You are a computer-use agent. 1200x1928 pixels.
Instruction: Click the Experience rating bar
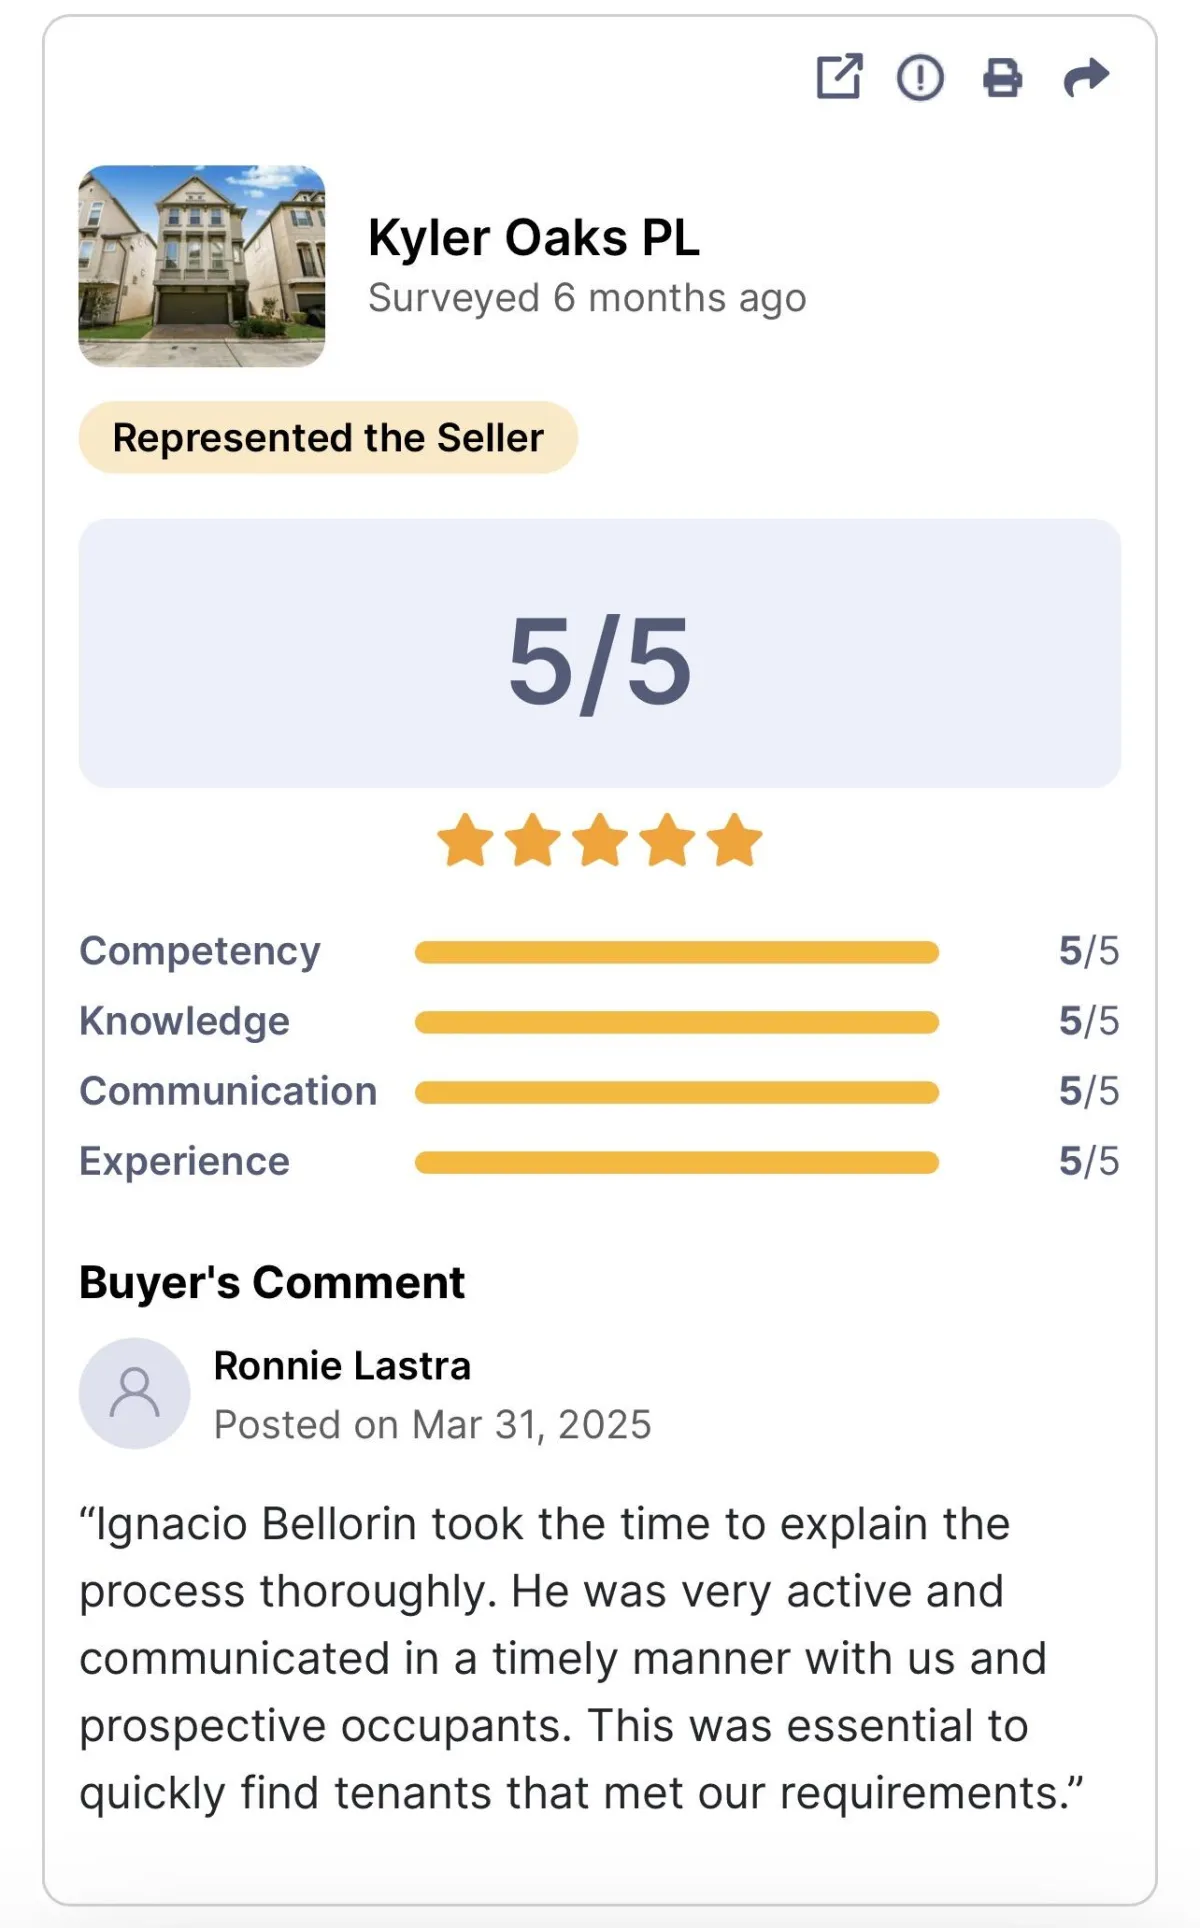click(676, 1162)
